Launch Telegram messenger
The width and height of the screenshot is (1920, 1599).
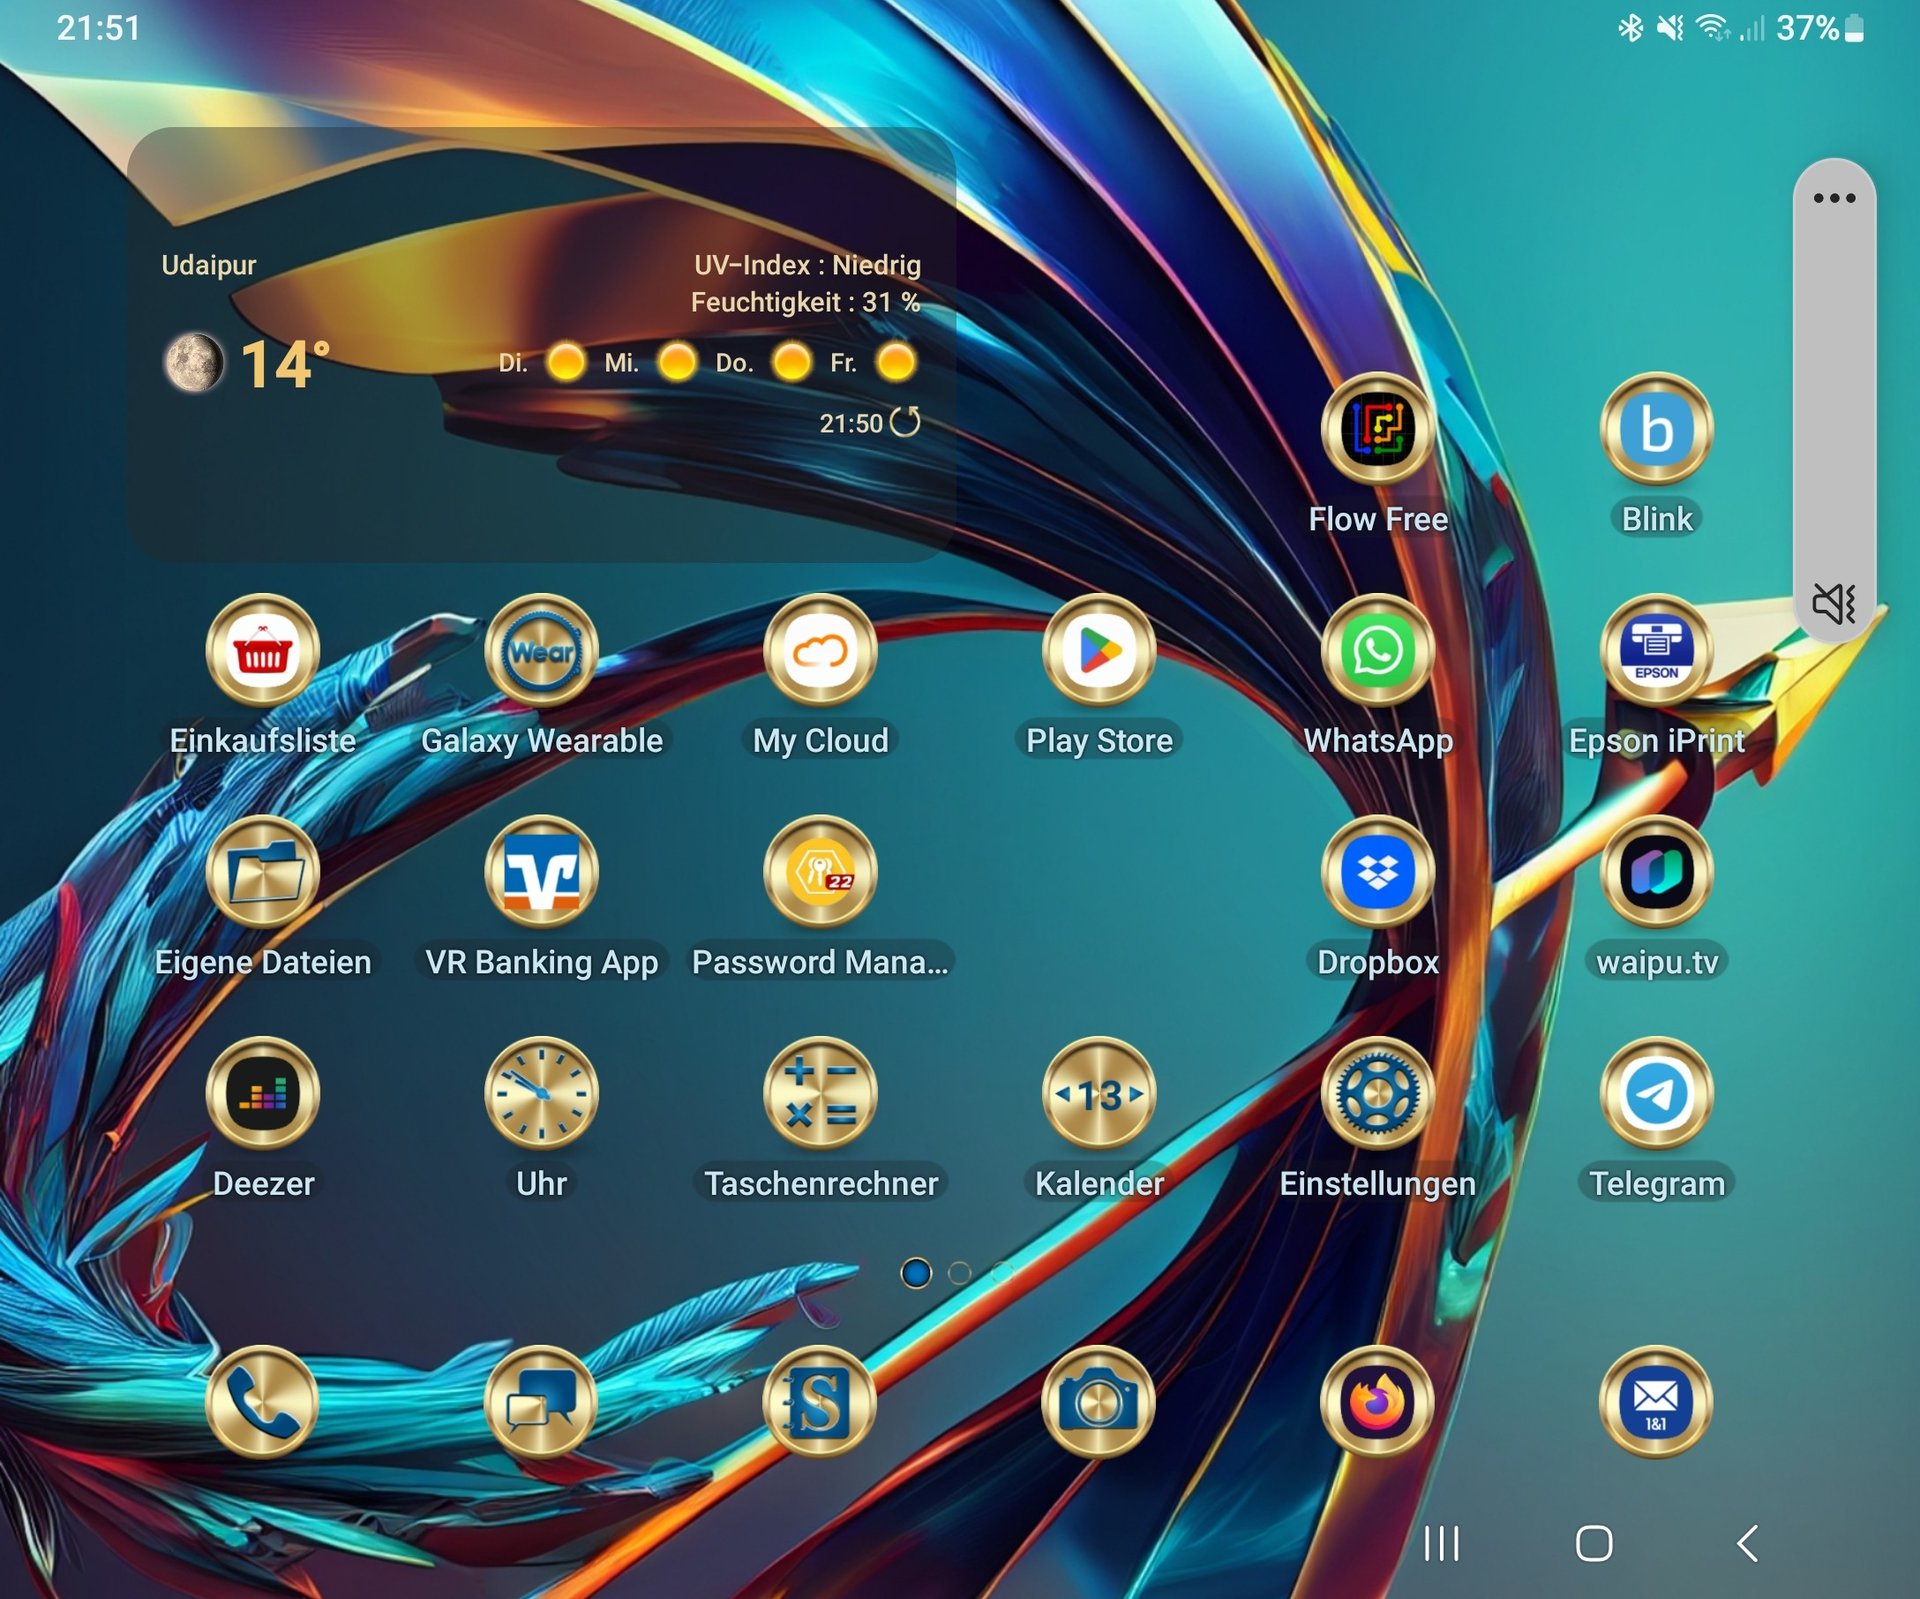[x=1656, y=1094]
